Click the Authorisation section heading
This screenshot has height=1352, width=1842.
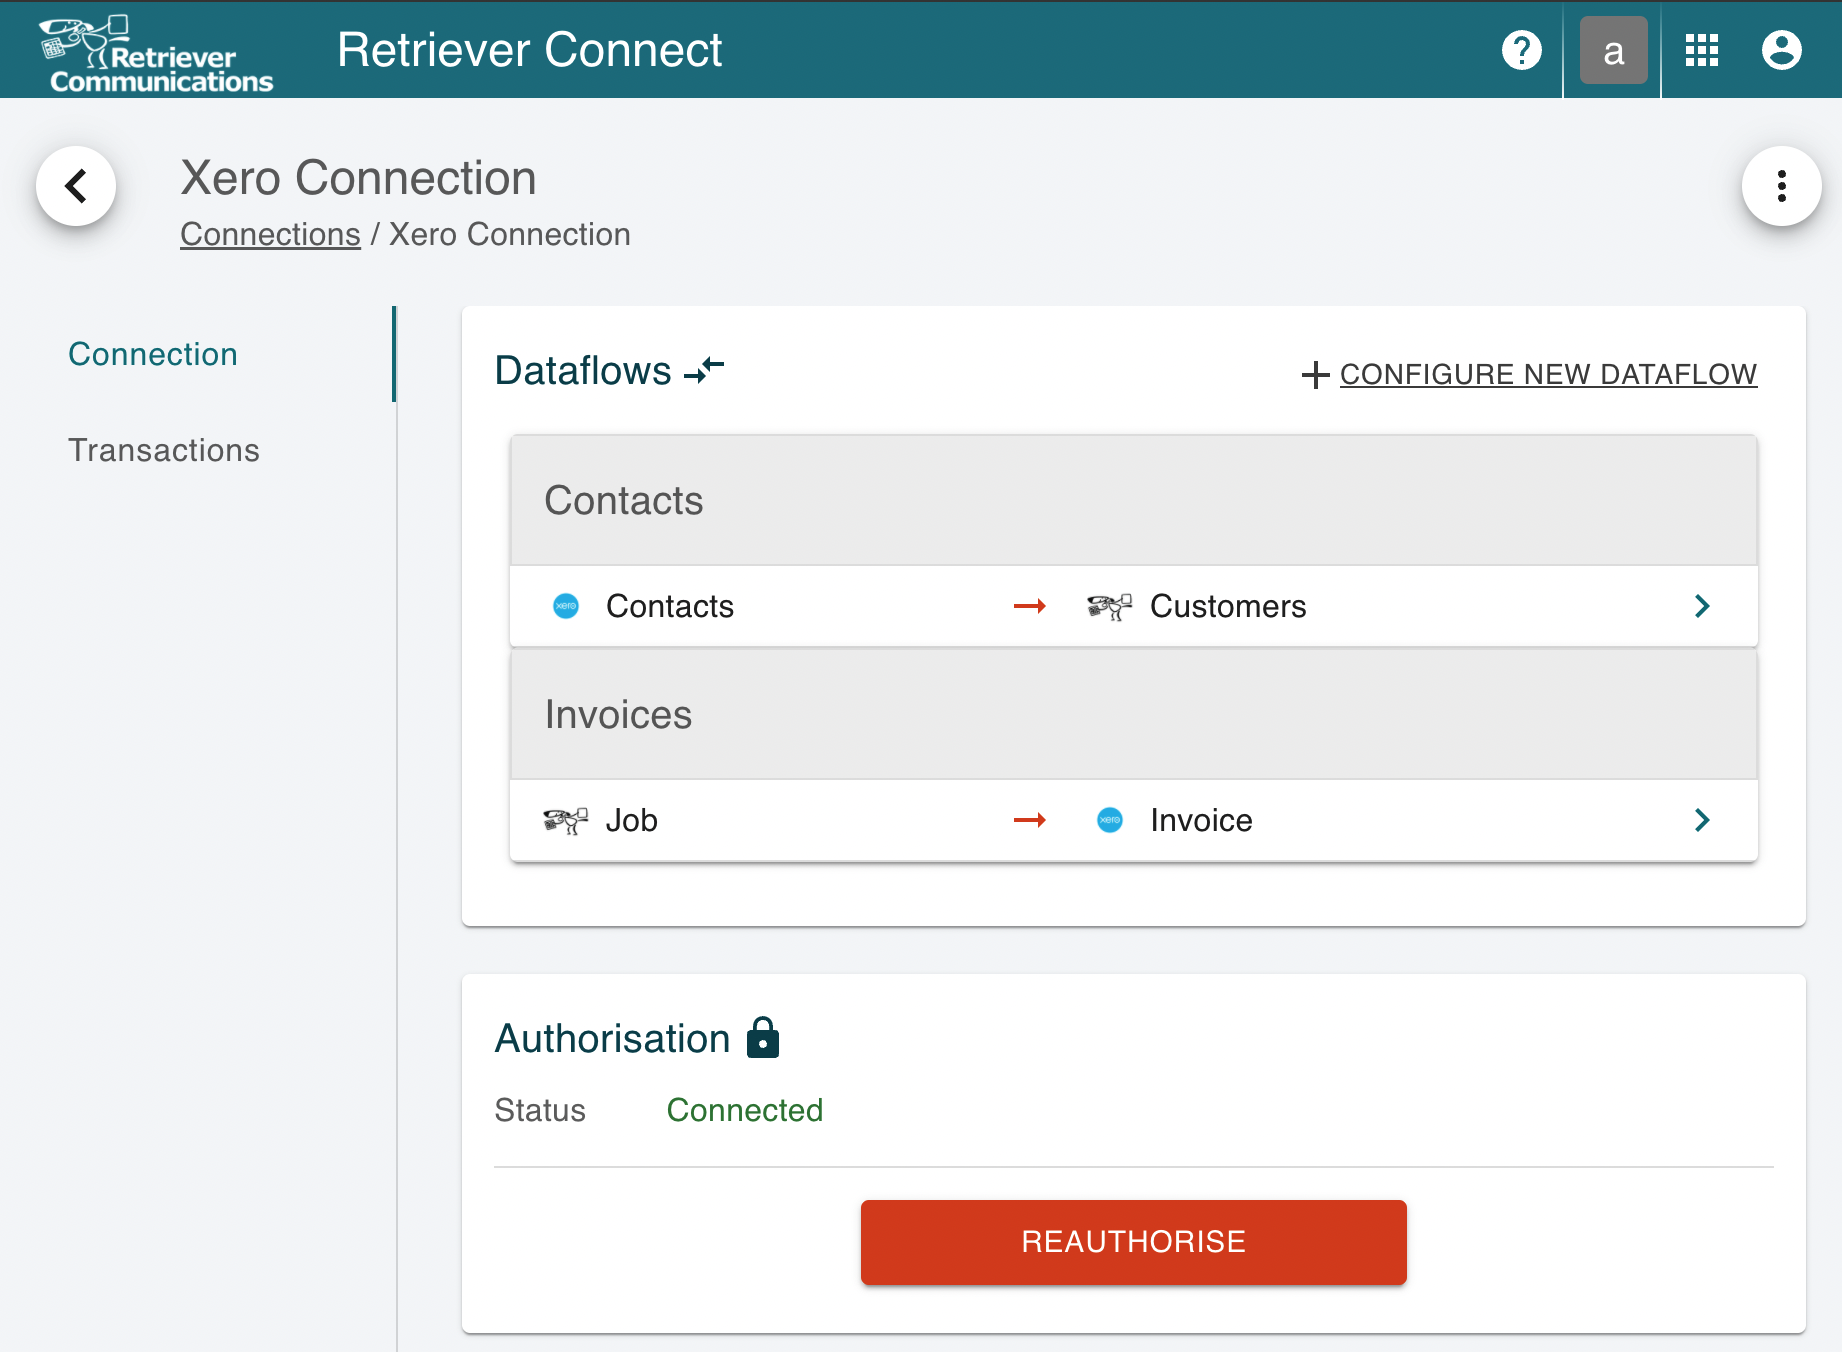coord(612,1038)
